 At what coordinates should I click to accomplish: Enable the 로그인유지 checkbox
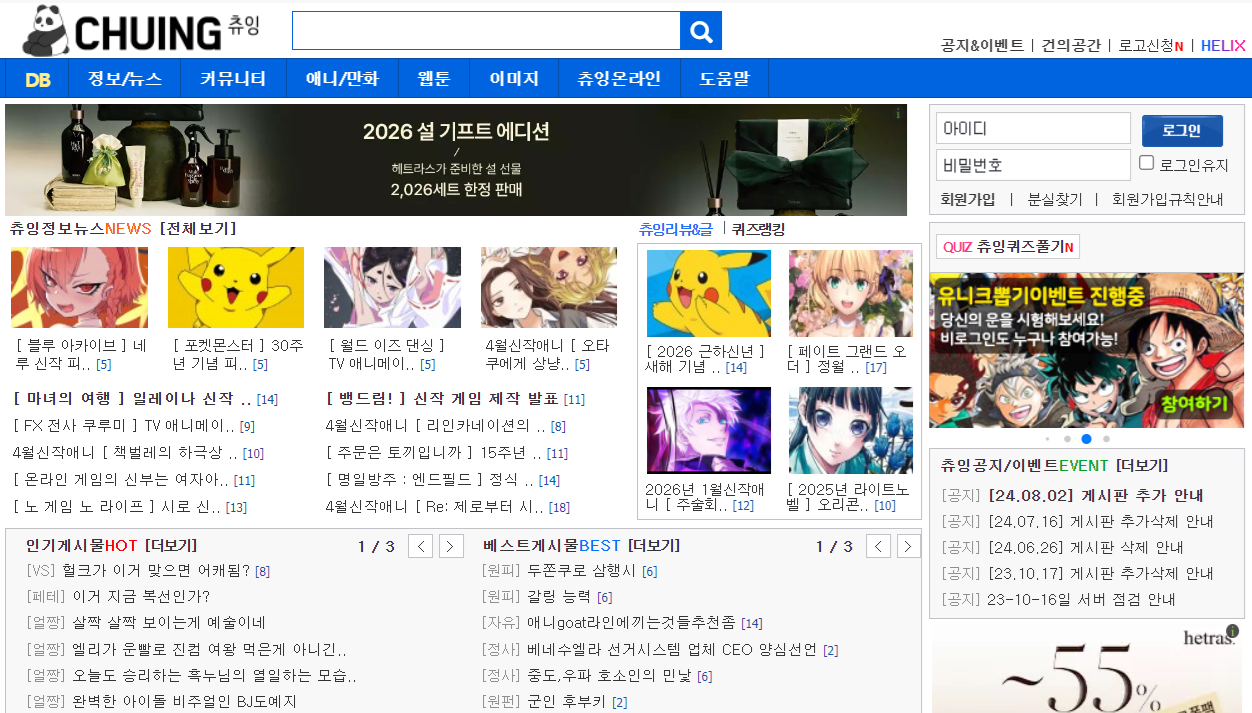pos(1147,163)
